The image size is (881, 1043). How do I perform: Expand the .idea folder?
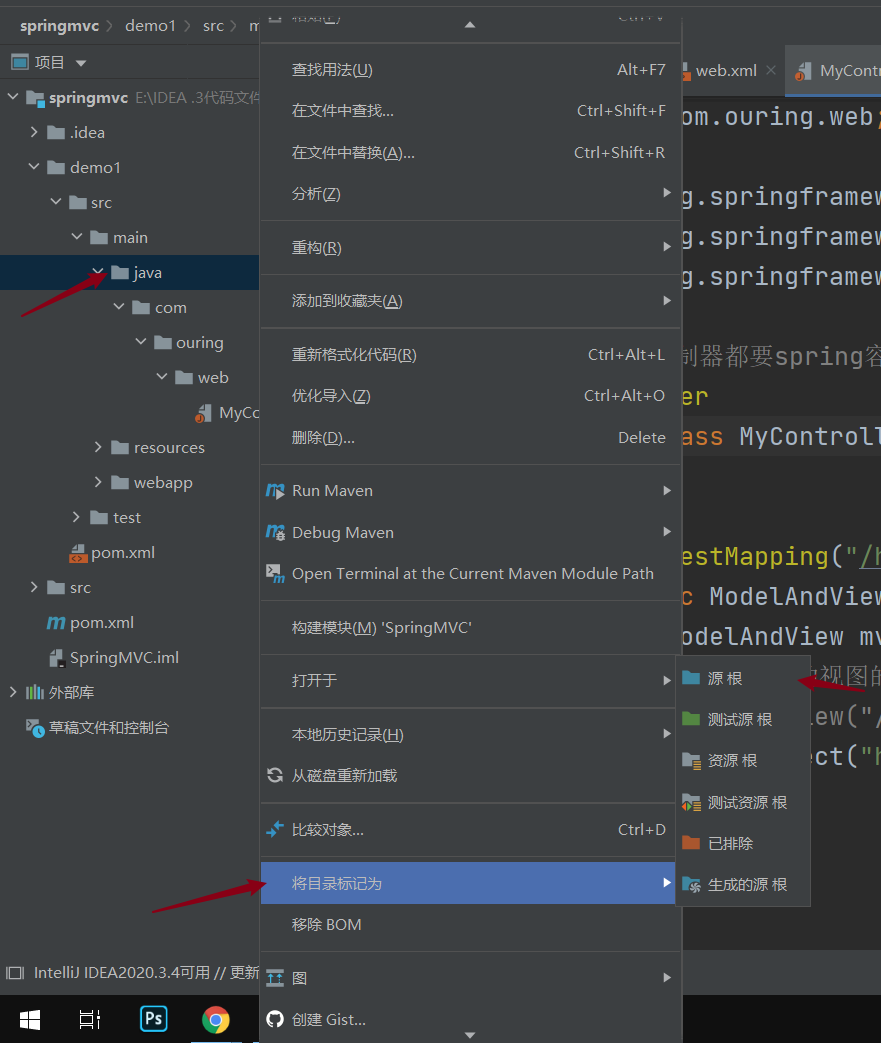(x=34, y=132)
